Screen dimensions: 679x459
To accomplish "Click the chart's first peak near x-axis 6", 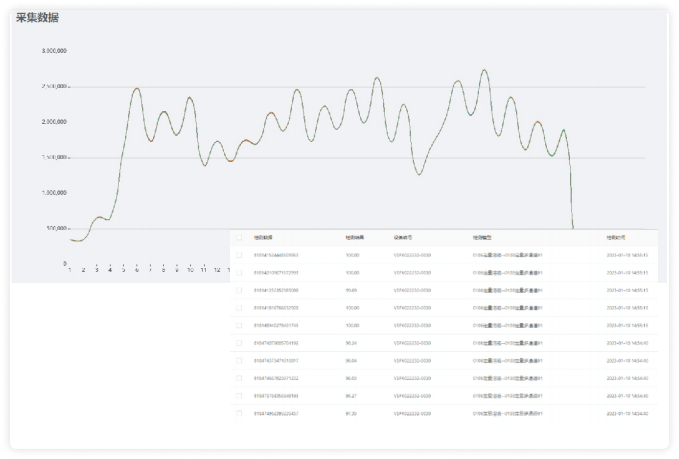I will [137, 88].
